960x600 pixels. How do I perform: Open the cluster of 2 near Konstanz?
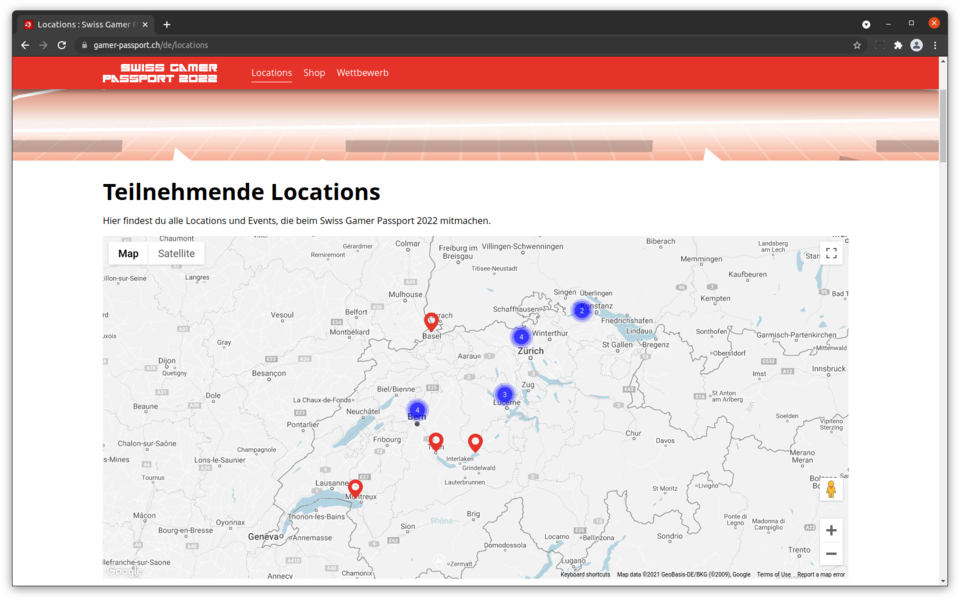582,310
